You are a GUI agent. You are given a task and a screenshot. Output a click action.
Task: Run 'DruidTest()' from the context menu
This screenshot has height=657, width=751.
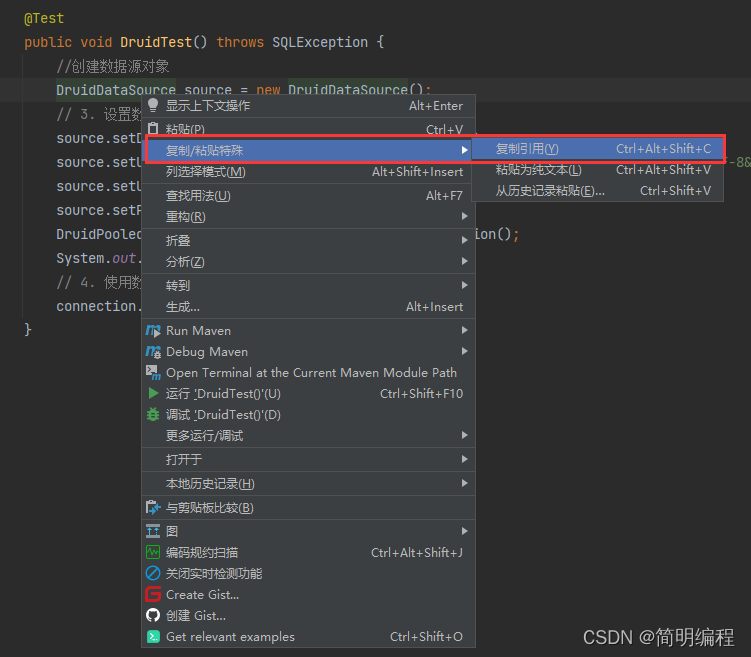[308, 394]
